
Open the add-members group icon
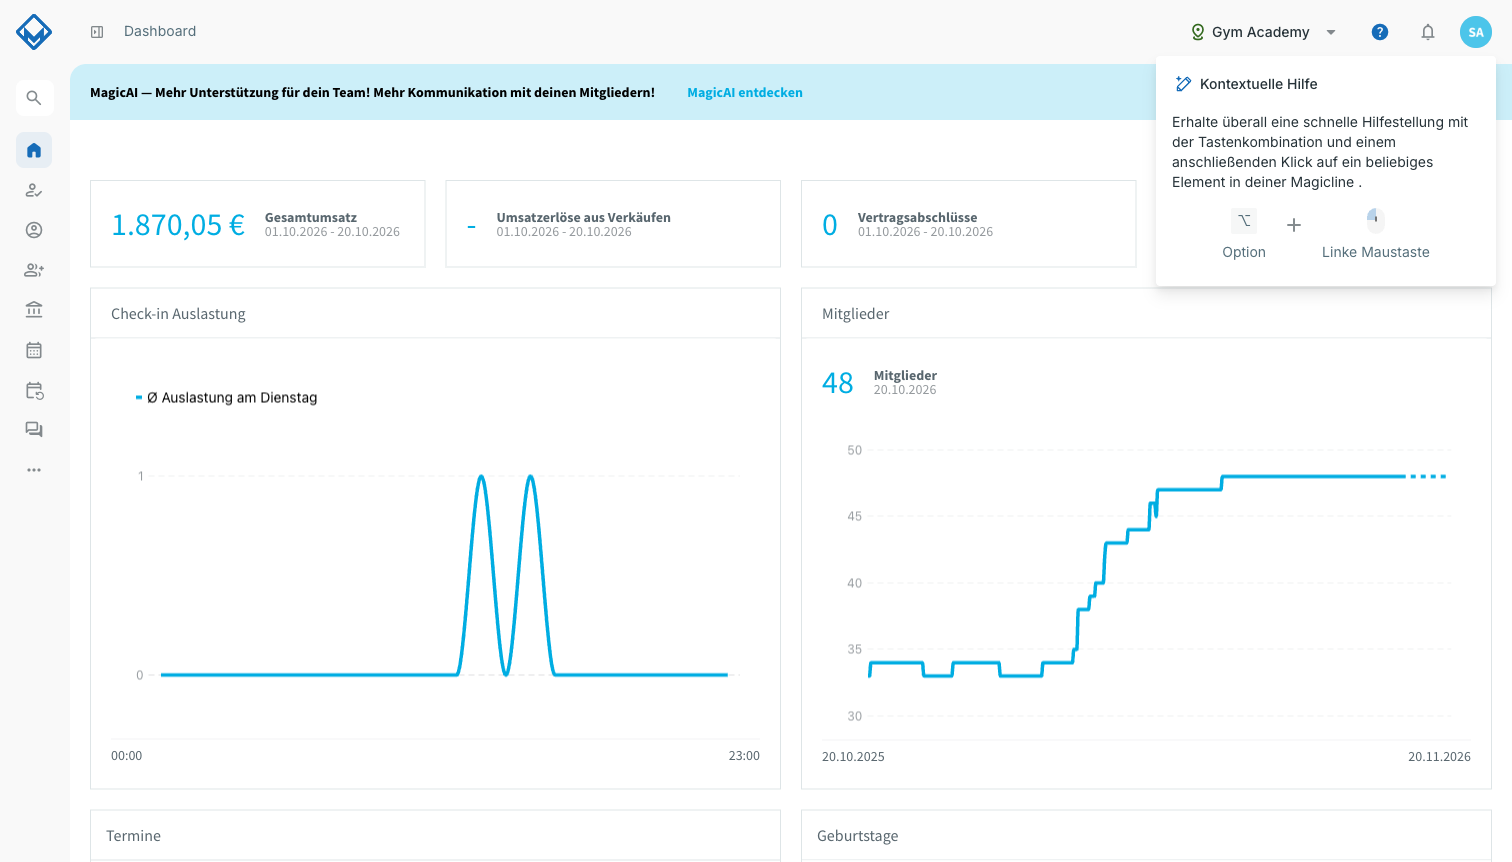coord(34,270)
